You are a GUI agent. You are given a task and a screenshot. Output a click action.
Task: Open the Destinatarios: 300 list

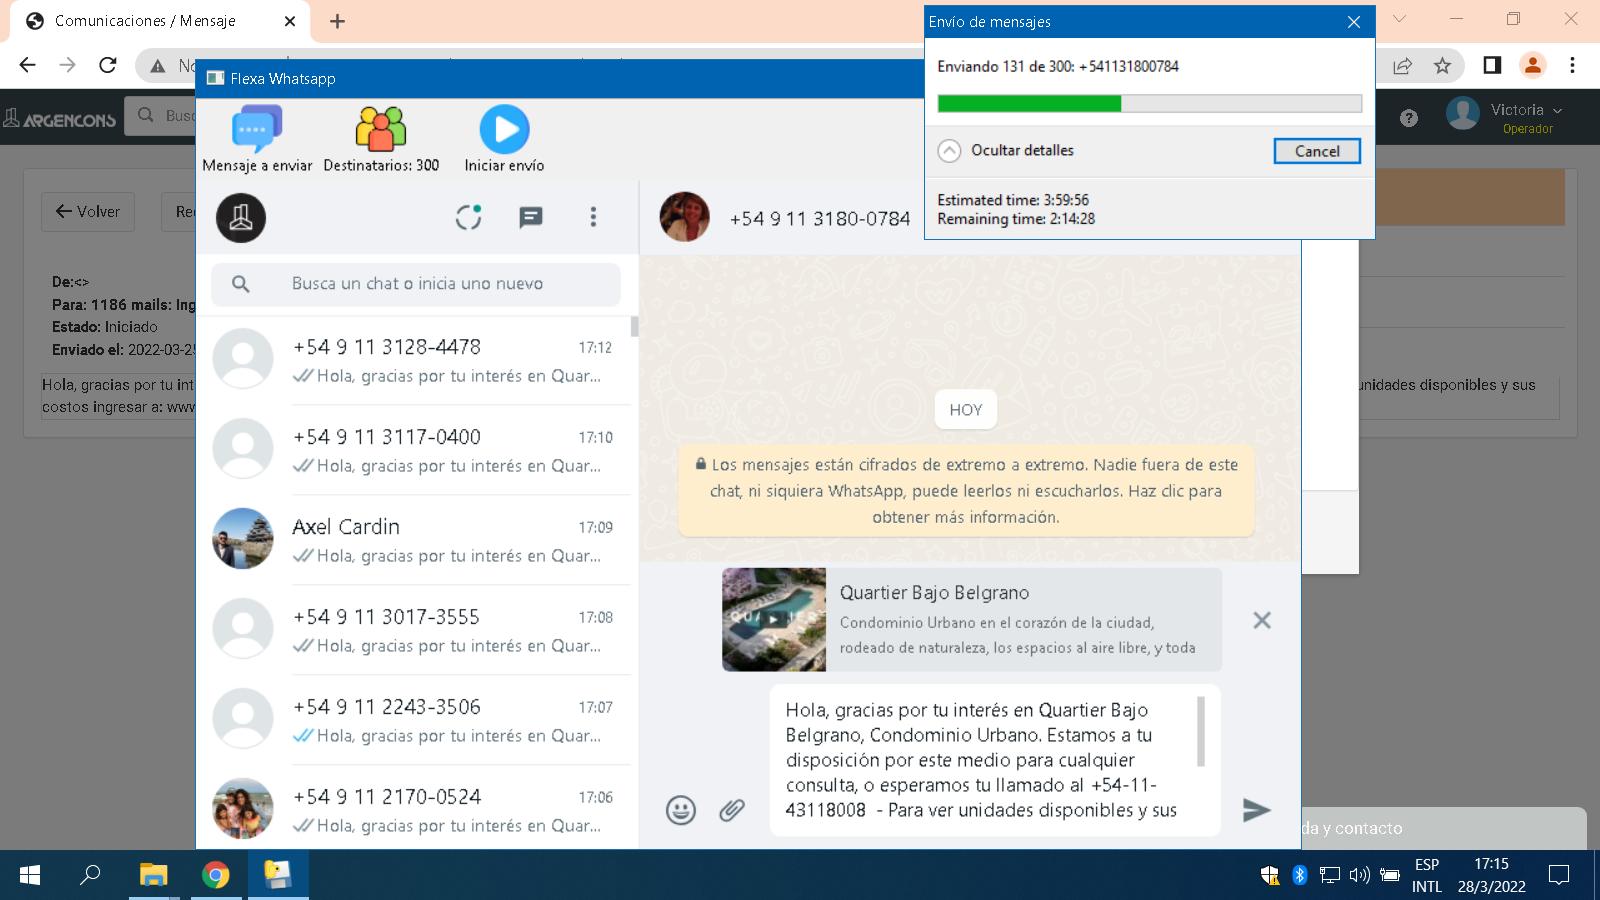pos(381,140)
